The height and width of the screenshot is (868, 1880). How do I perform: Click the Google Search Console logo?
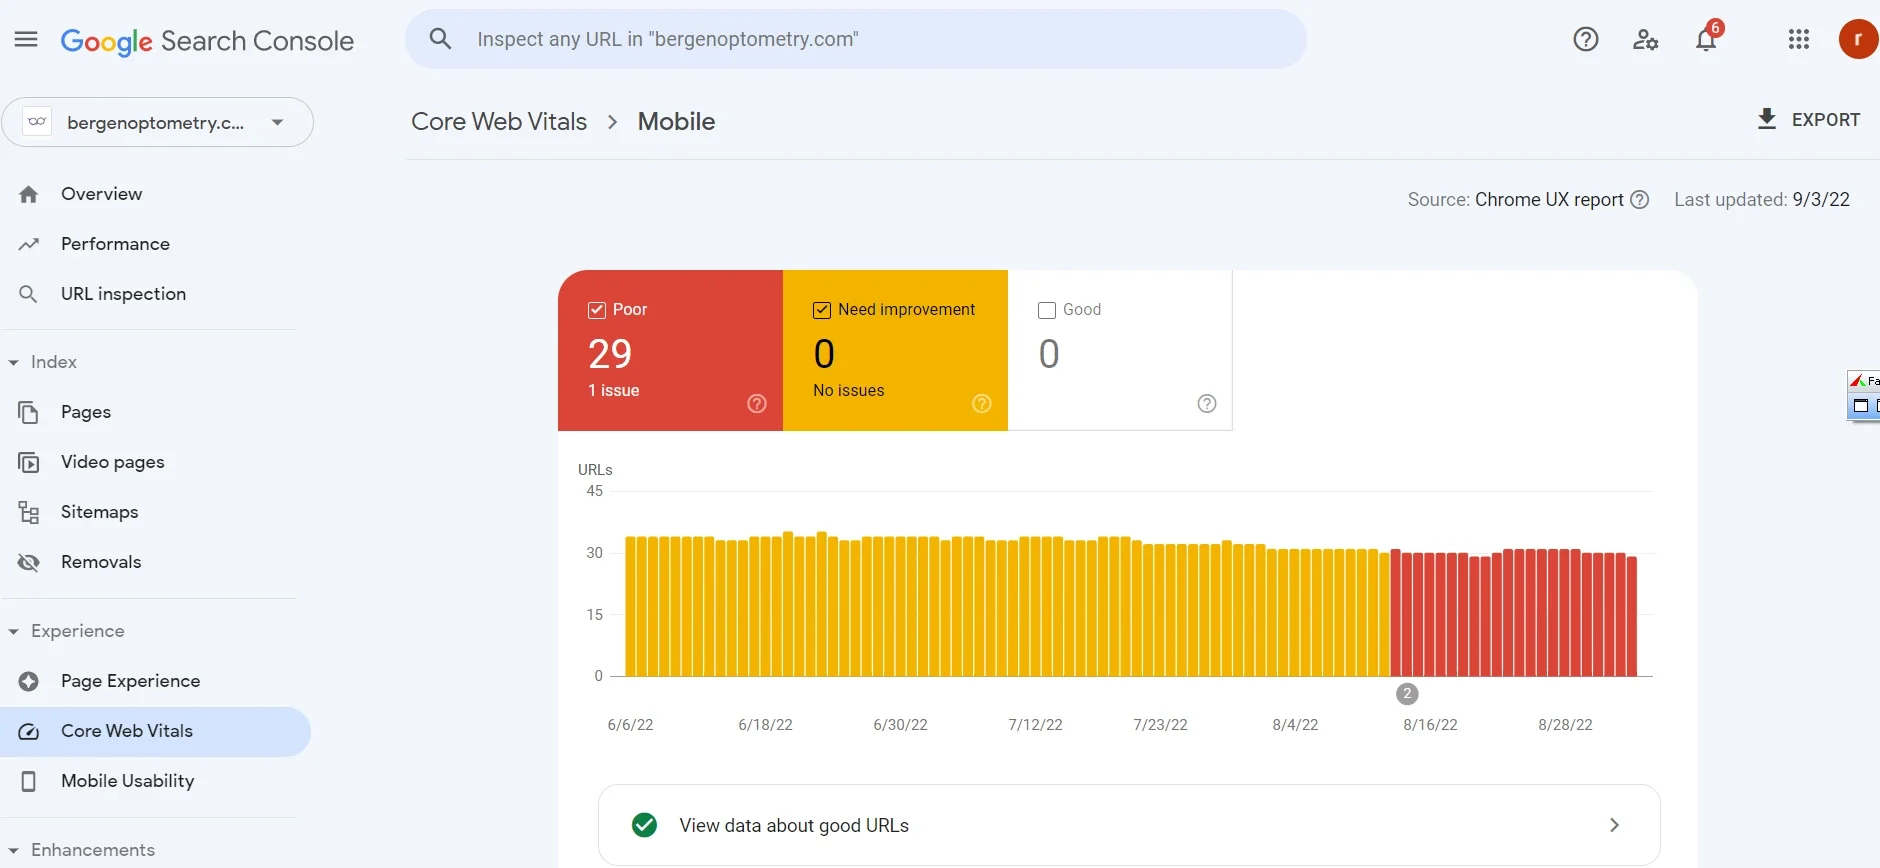(x=207, y=41)
